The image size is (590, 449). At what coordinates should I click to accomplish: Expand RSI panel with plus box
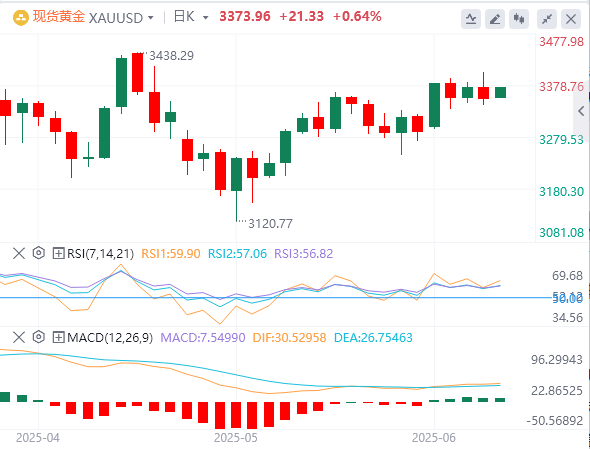58,253
